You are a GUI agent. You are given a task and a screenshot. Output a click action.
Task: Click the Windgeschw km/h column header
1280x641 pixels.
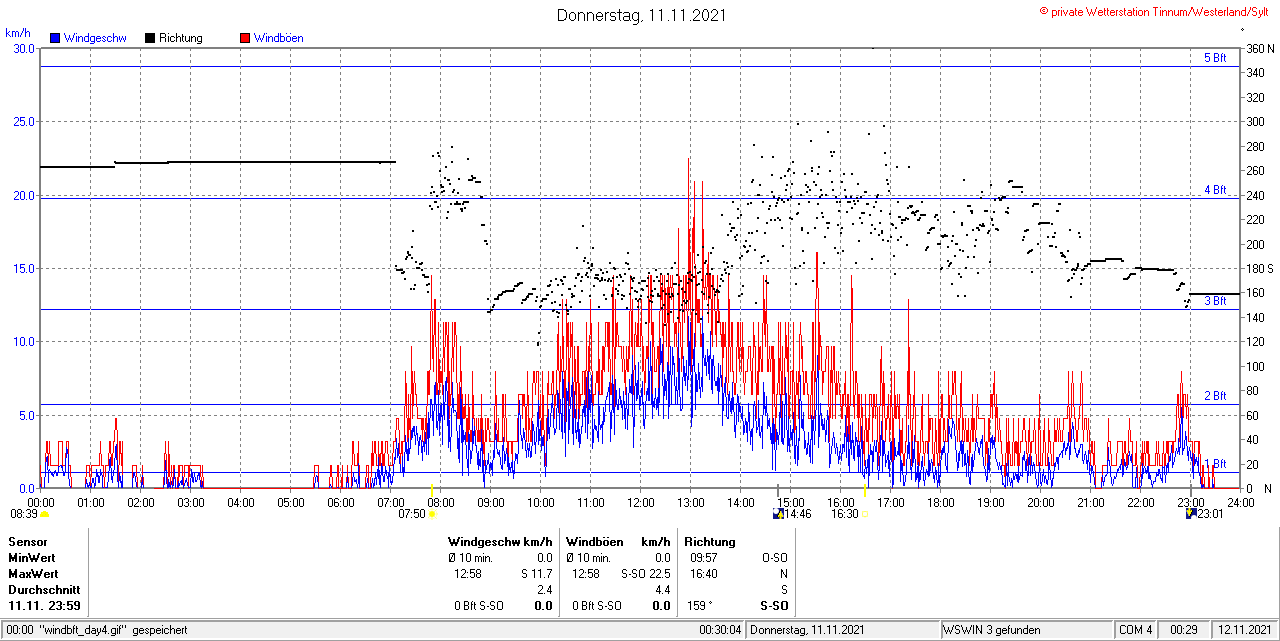coord(501,541)
